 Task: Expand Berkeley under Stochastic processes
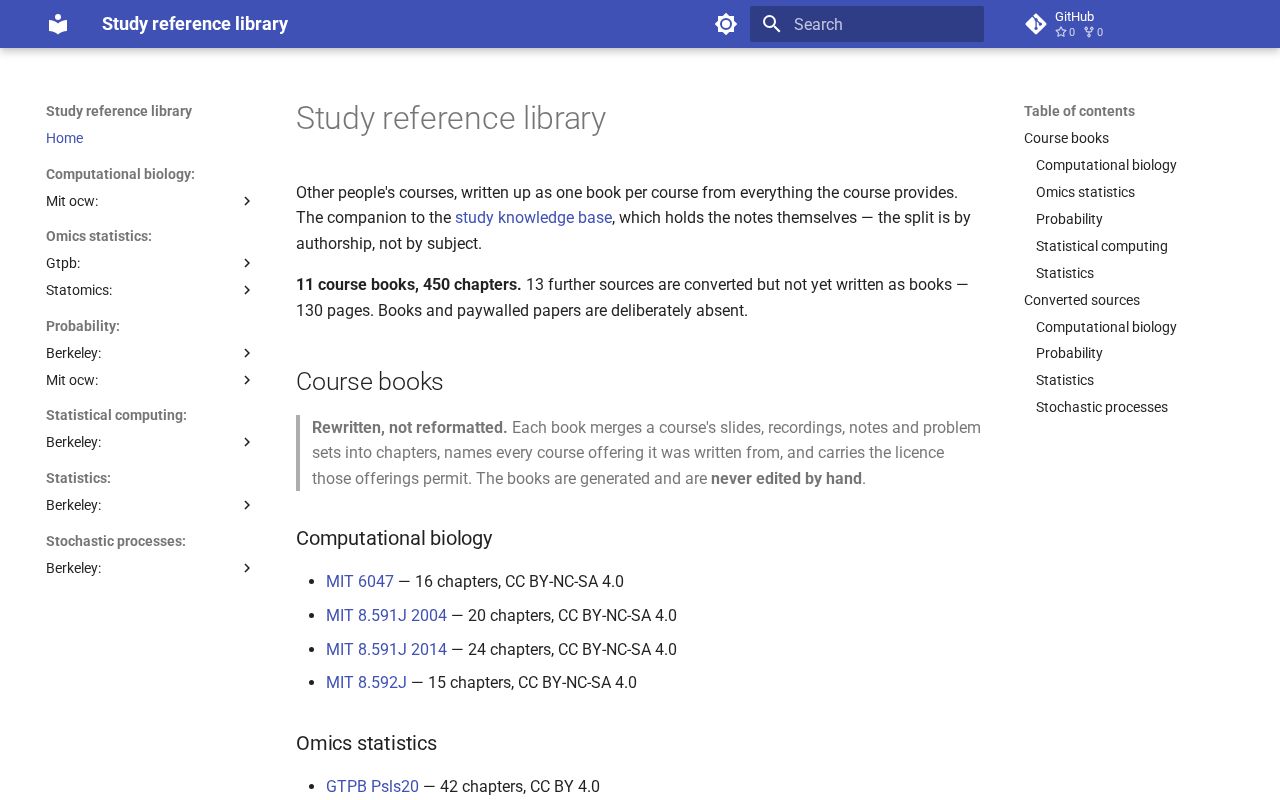(x=247, y=568)
